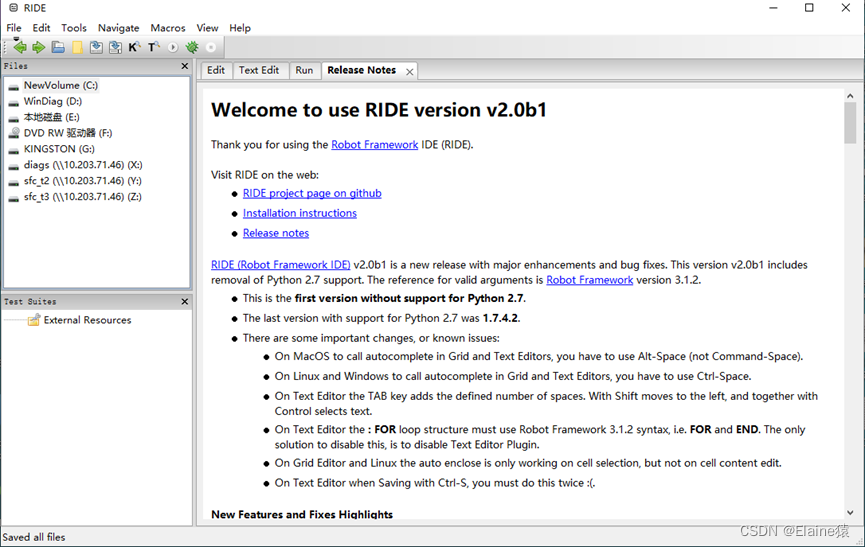Open Robot Framework link before version 3.1.2

click(x=589, y=280)
